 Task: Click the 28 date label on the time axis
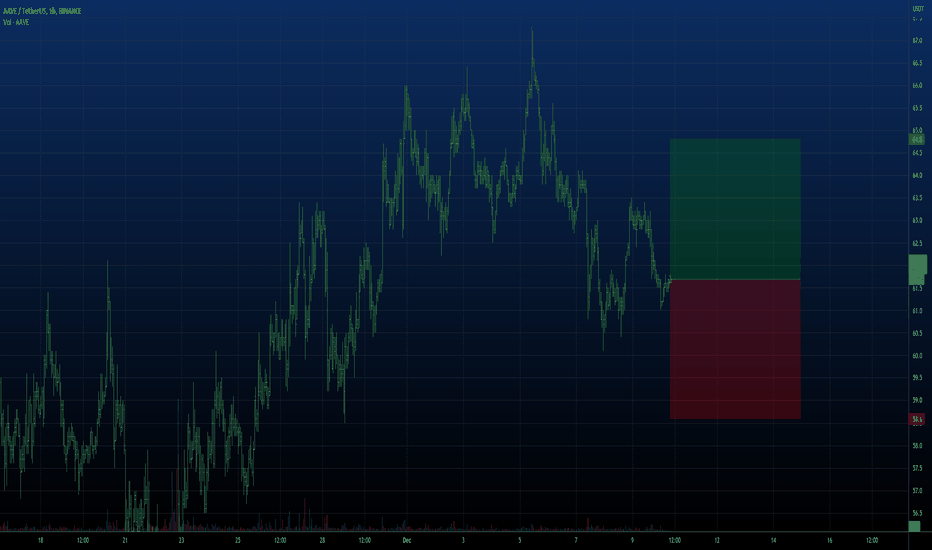pyautogui.click(x=322, y=540)
